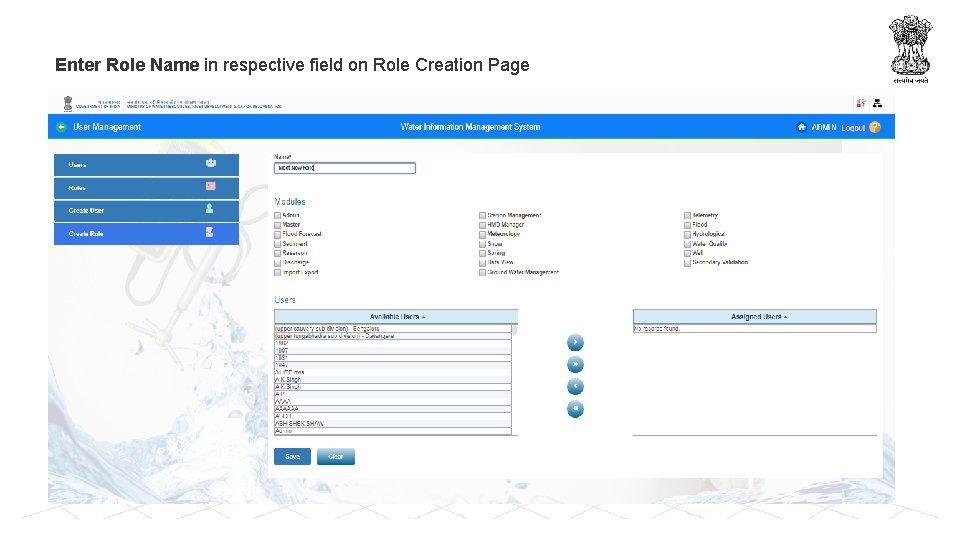Enable the Hydrological module checkbox
The image size is (960, 540).
coord(688,234)
